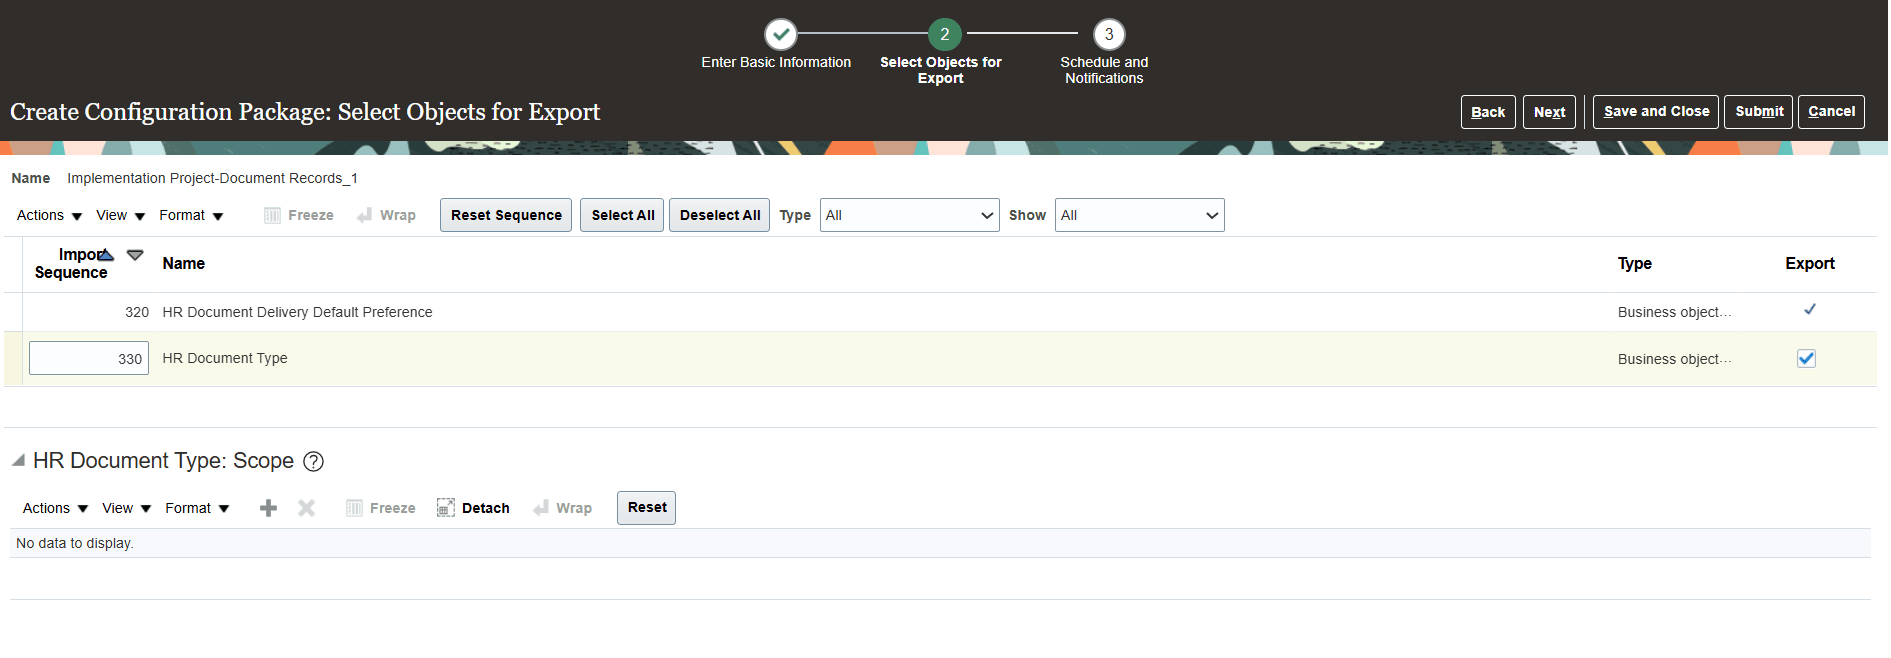Open the Type filter dropdown
The image size is (1891, 658).
909,215
